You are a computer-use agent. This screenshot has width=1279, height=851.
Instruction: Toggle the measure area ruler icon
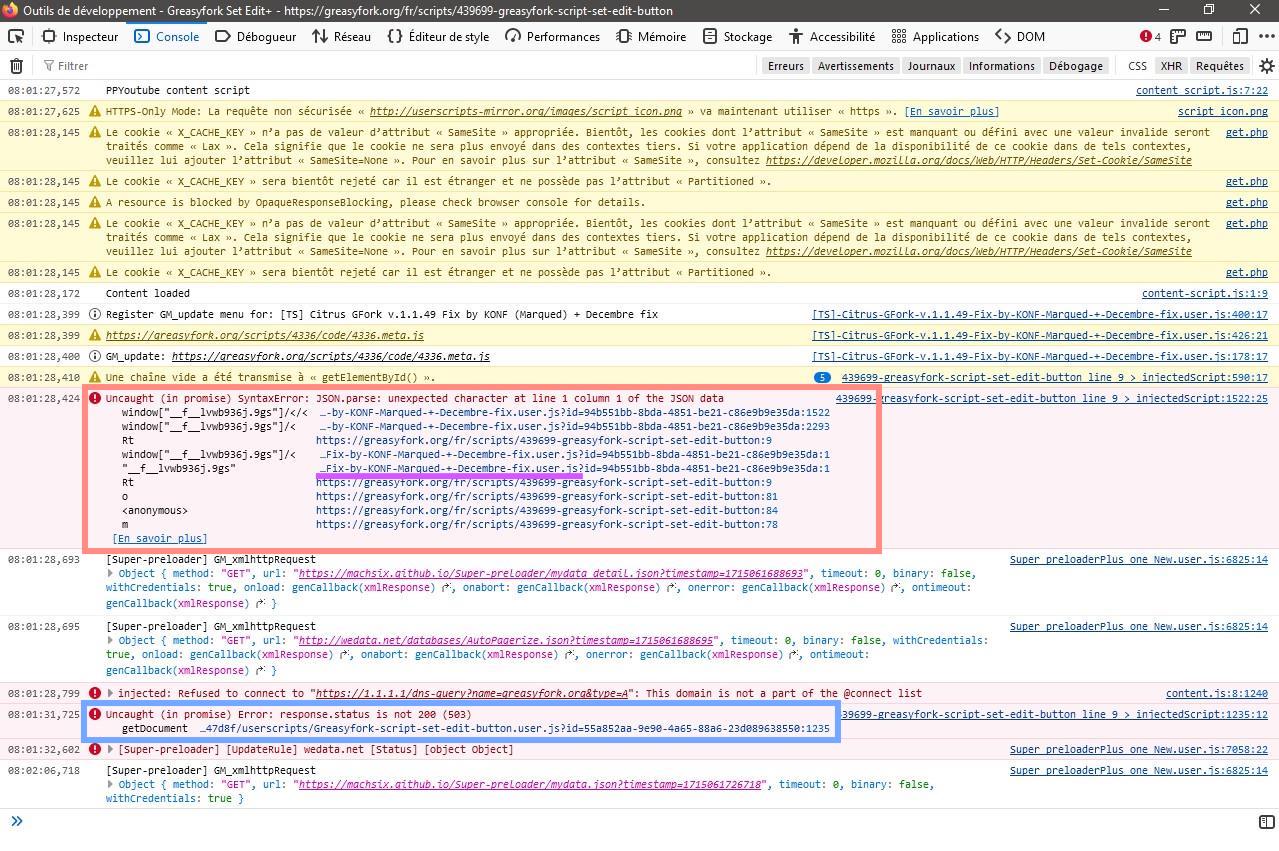point(1204,36)
